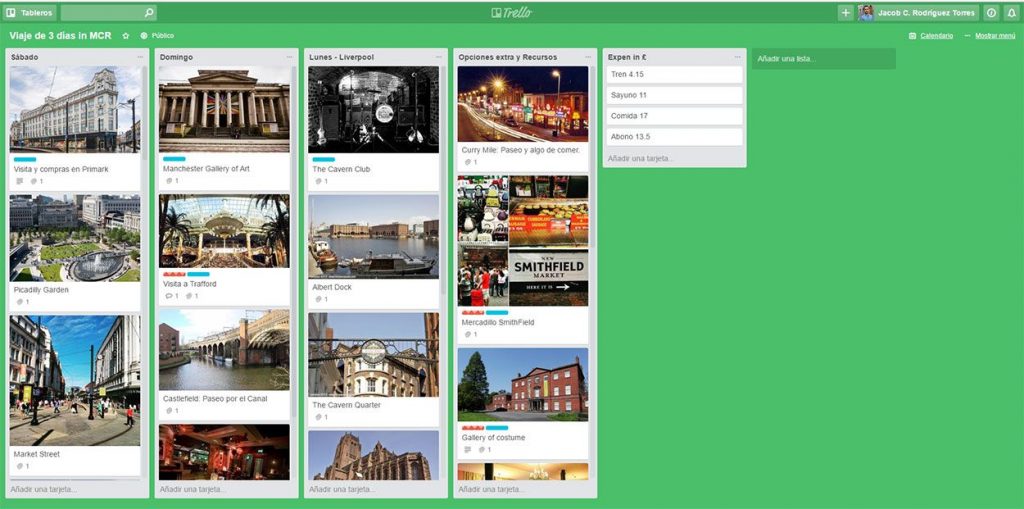Image resolution: width=1024 pixels, height=509 pixels.
Task: Open Opciones extra y Recursos list menu
Action: (588, 57)
